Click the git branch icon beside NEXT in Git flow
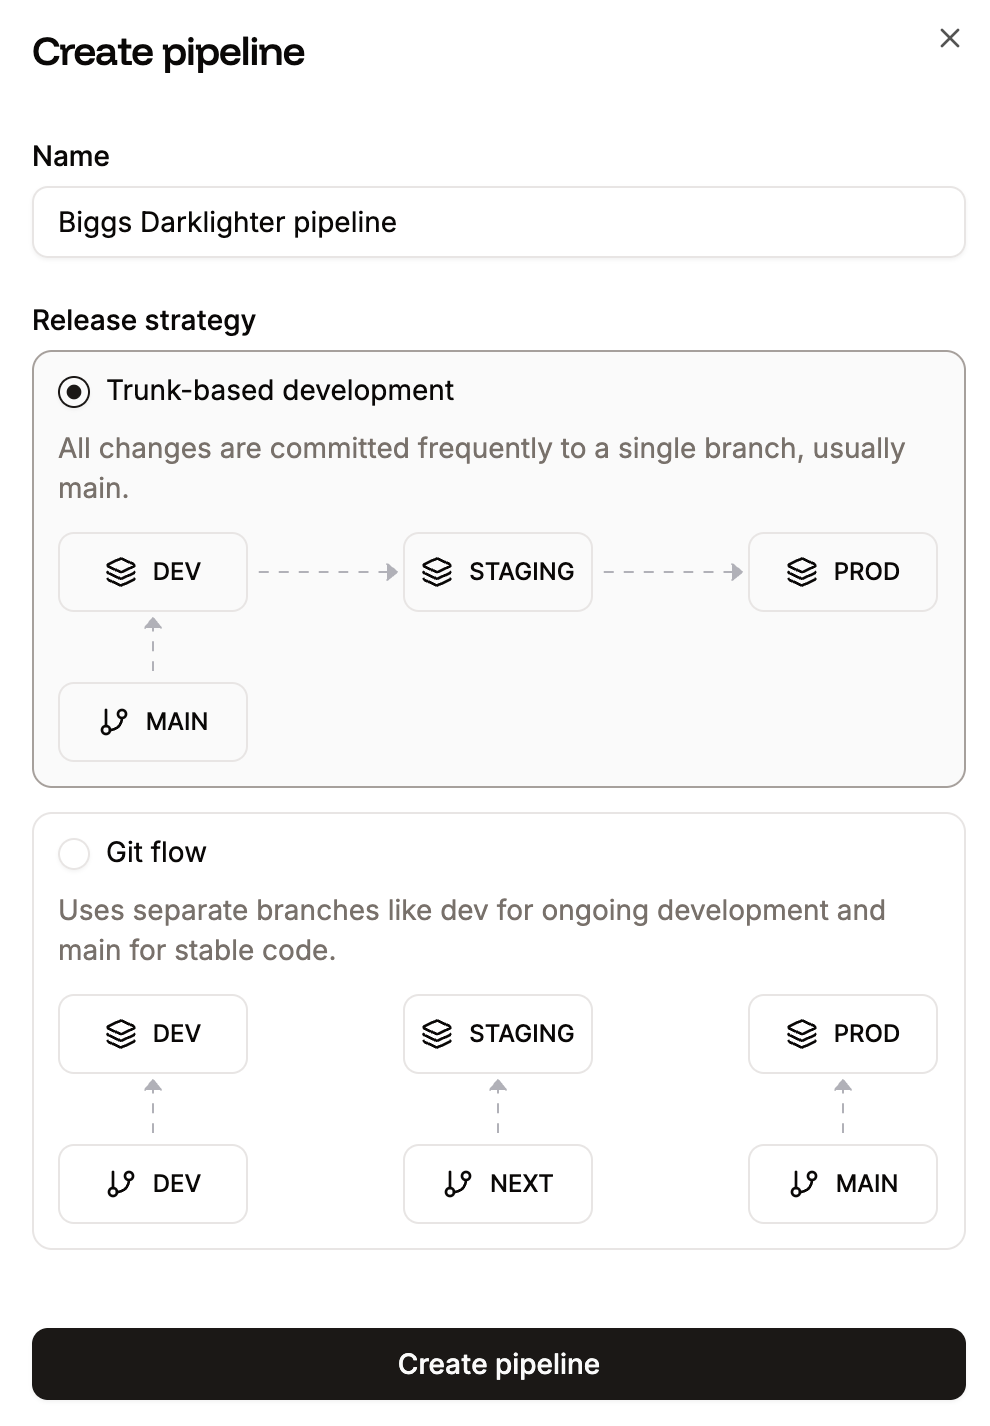The width and height of the screenshot is (990, 1426). coord(458,1184)
